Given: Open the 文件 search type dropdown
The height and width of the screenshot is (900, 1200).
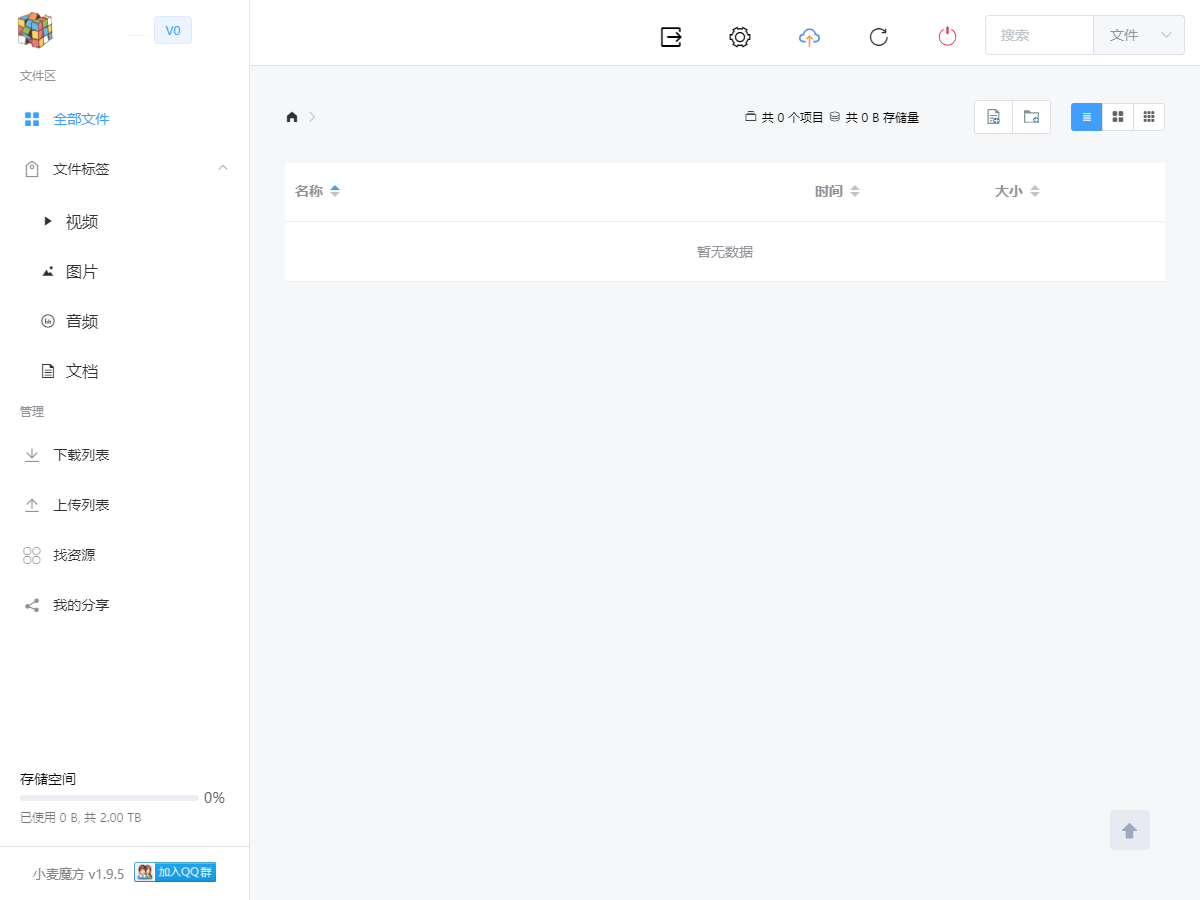Looking at the screenshot, I should (1138, 35).
